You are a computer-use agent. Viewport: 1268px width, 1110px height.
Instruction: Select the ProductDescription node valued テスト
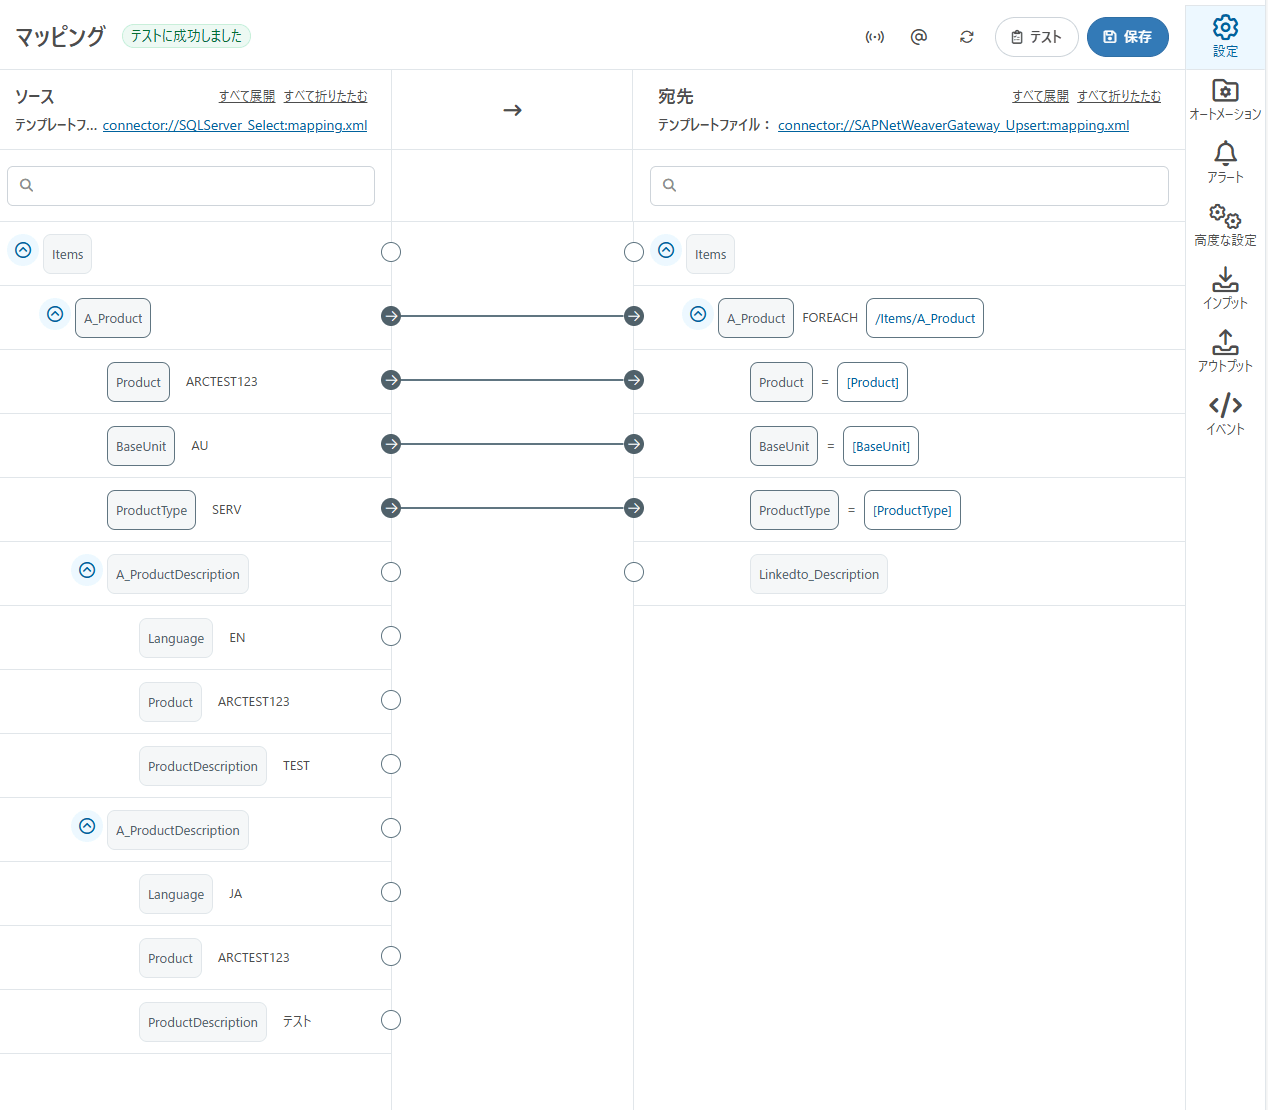pyautogui.click(x=203, y=1022)
